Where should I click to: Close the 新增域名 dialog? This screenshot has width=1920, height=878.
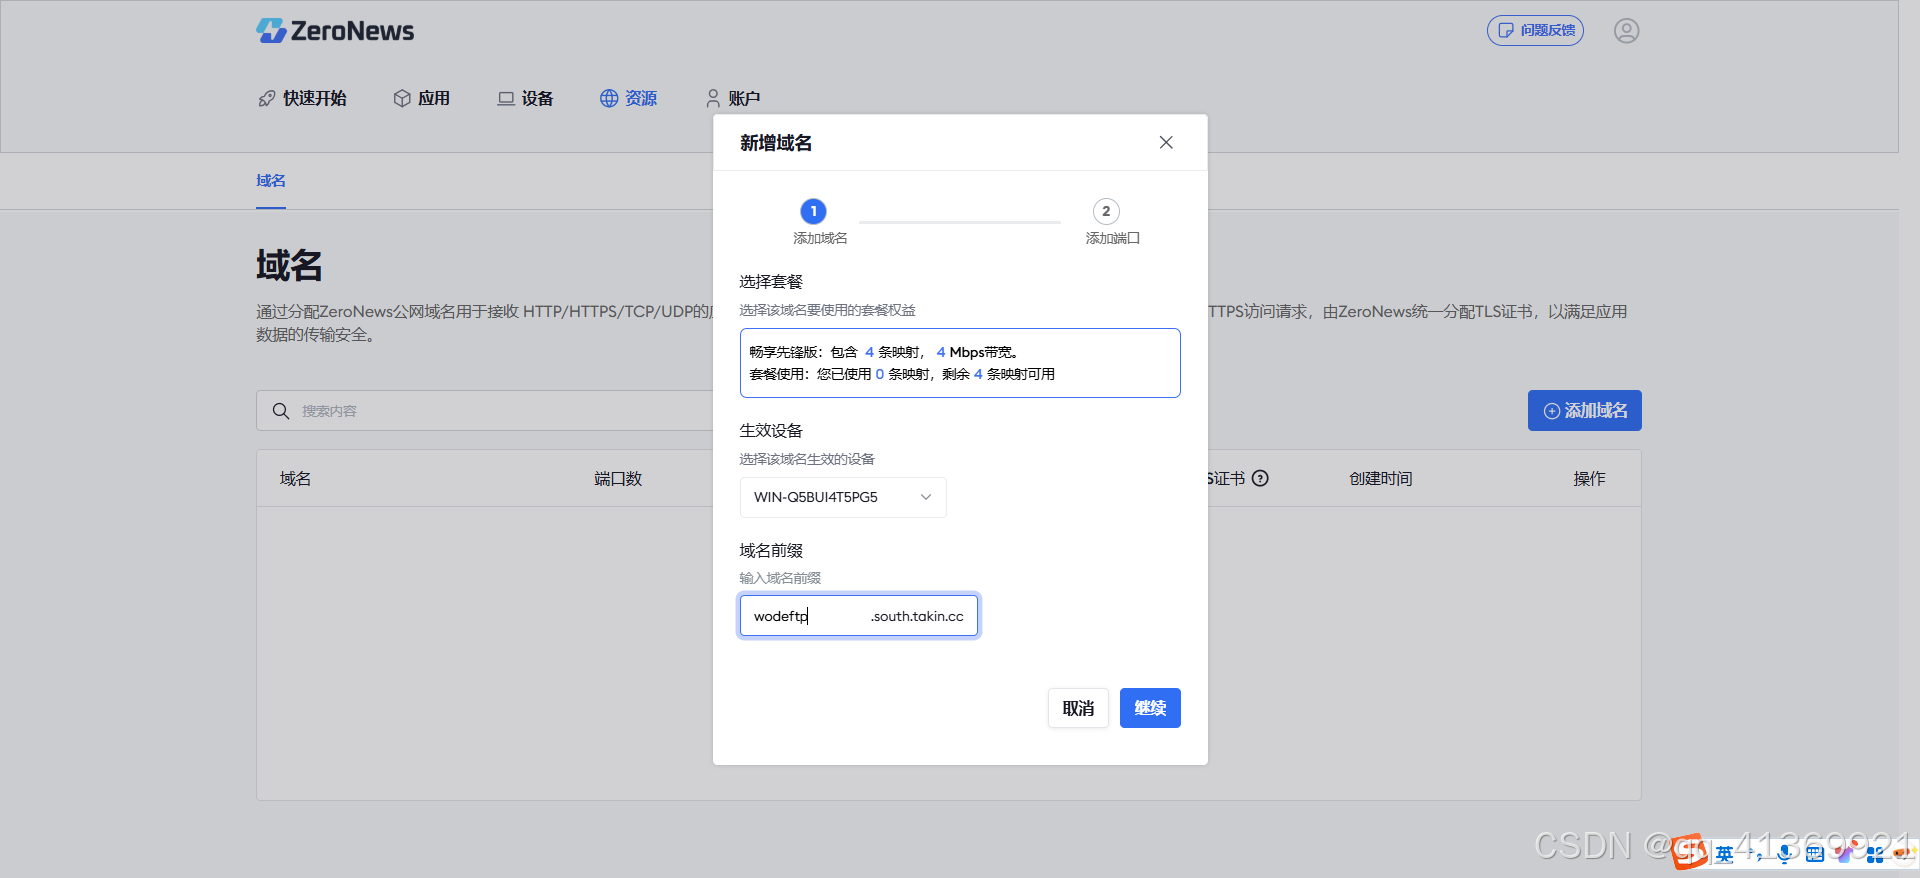(x=1166, y=142)
